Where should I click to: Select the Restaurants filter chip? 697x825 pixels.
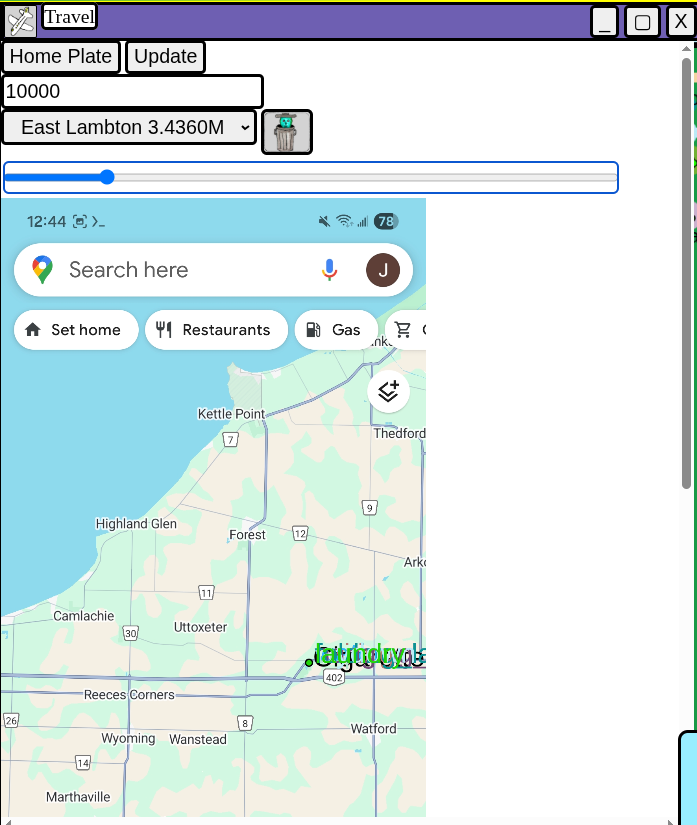click(216, 330)
